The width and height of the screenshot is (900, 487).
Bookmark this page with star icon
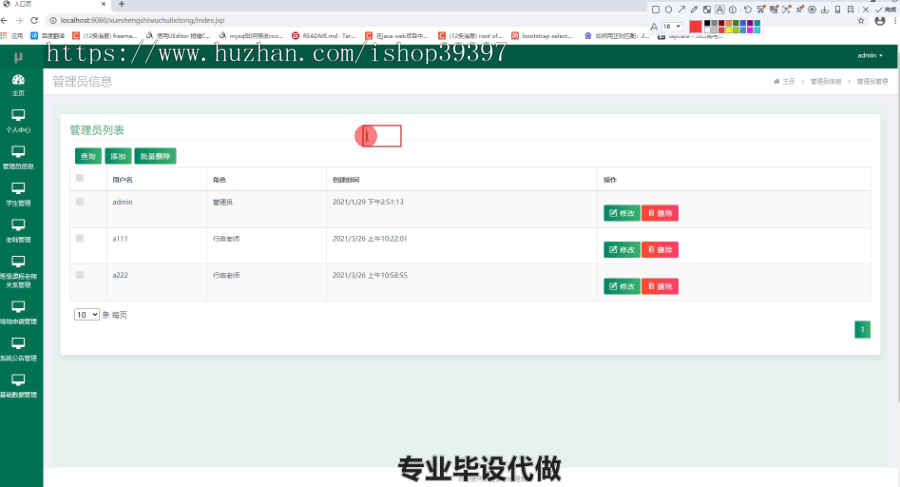click(861, 21)
